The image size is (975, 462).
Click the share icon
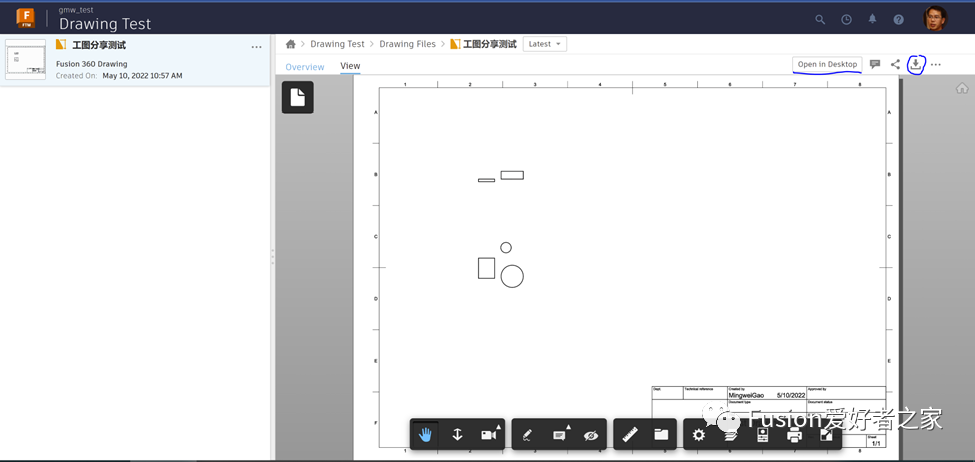(895, 64)
